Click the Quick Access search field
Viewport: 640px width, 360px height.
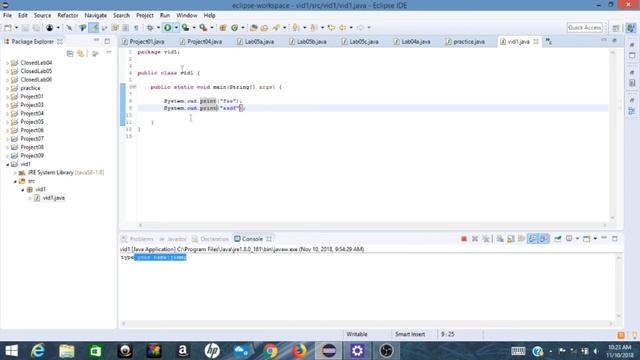(x=584, y=28)
